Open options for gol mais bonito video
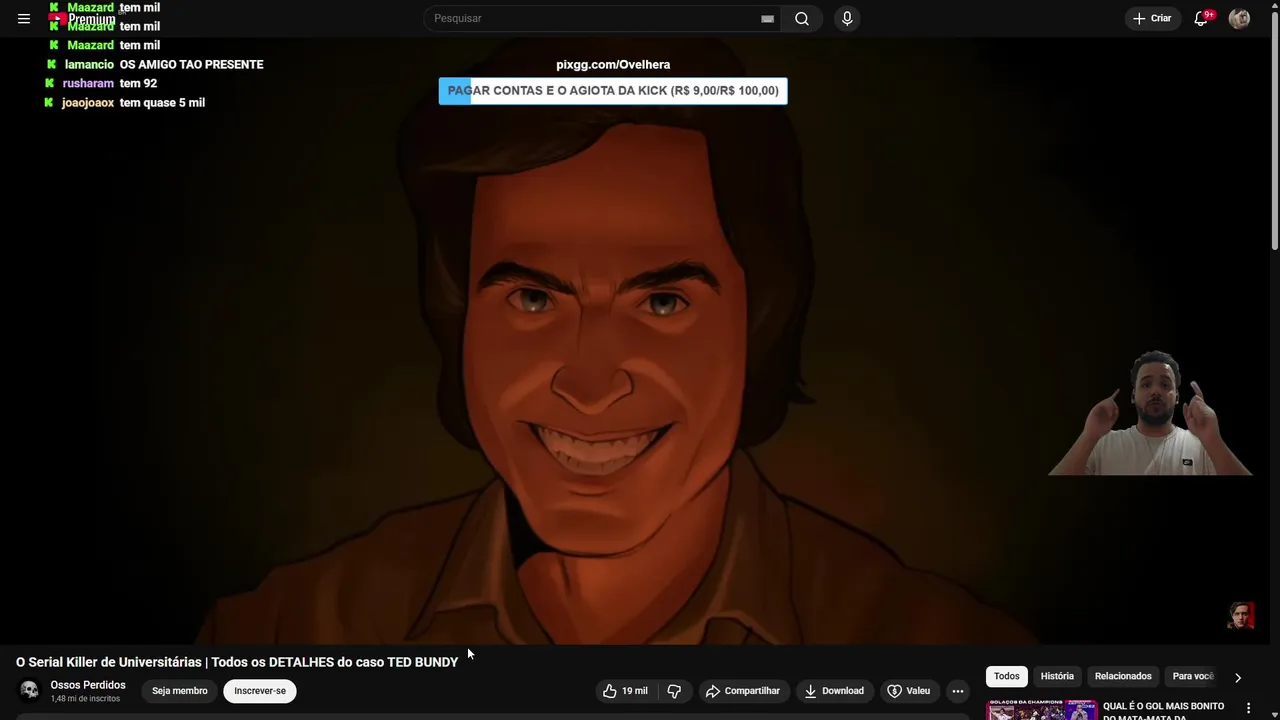The height and width of the screenshot is (720, 1280). pos(1248,708)
